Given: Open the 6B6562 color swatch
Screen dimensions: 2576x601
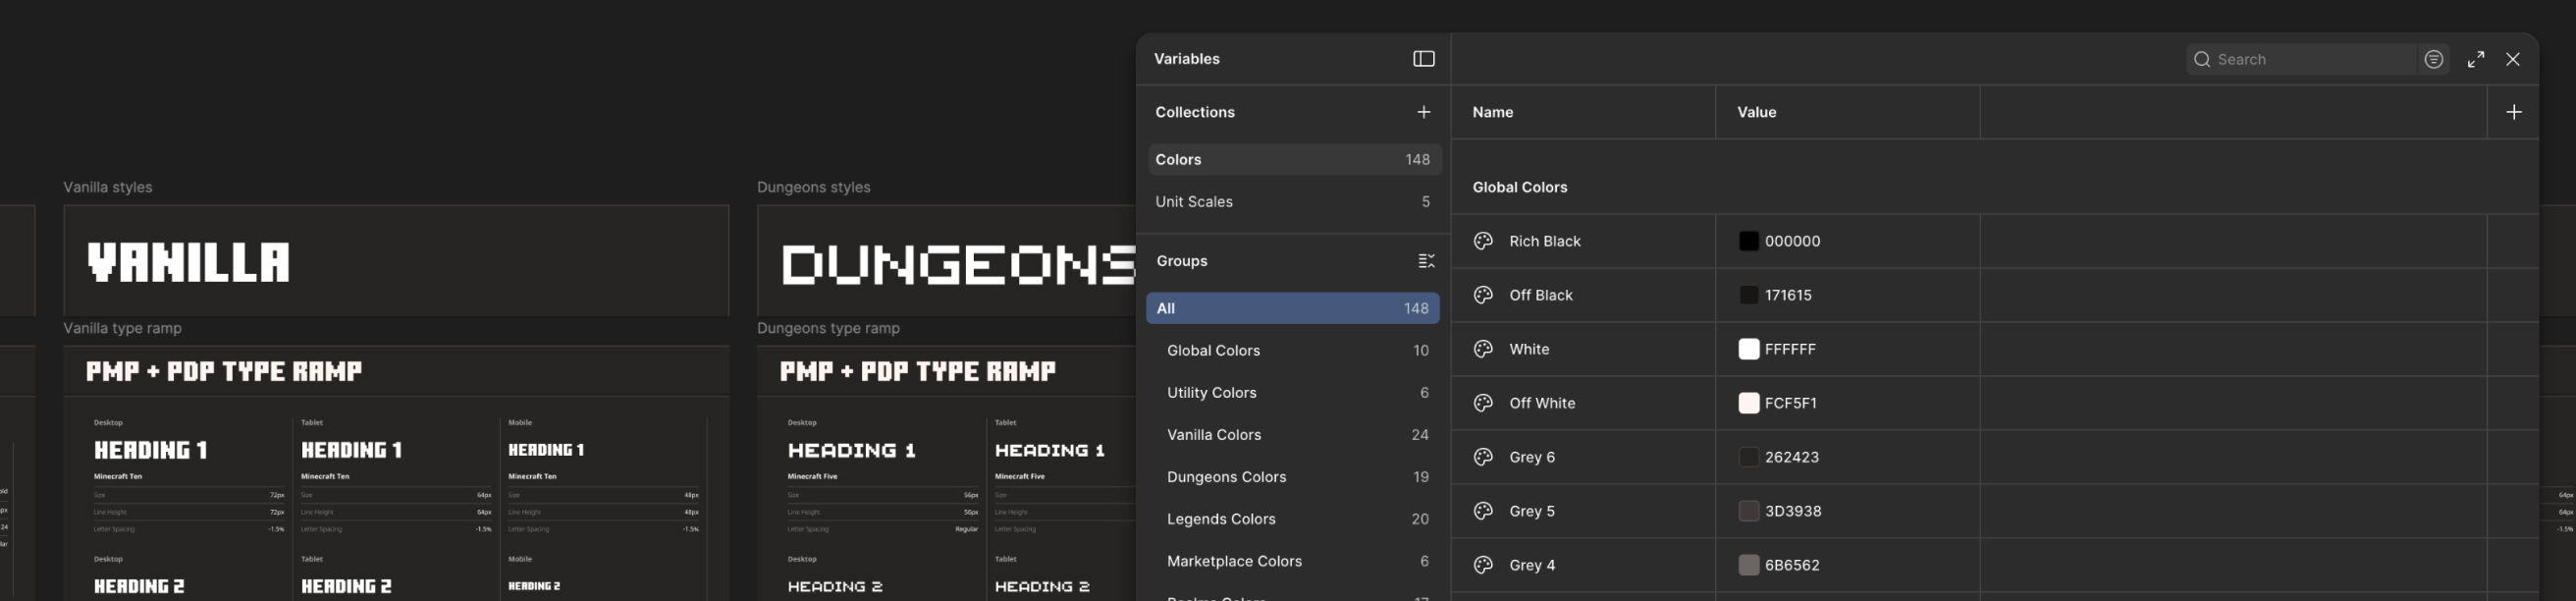Looking at the screenshot, I should coord(1748,565).
